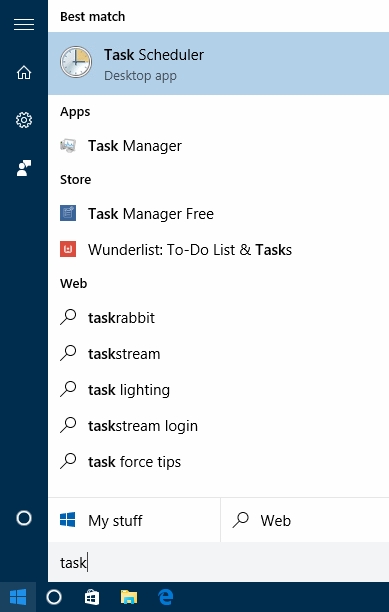Select Task Manager Free store result
The image size is (389, 612).
218,214
